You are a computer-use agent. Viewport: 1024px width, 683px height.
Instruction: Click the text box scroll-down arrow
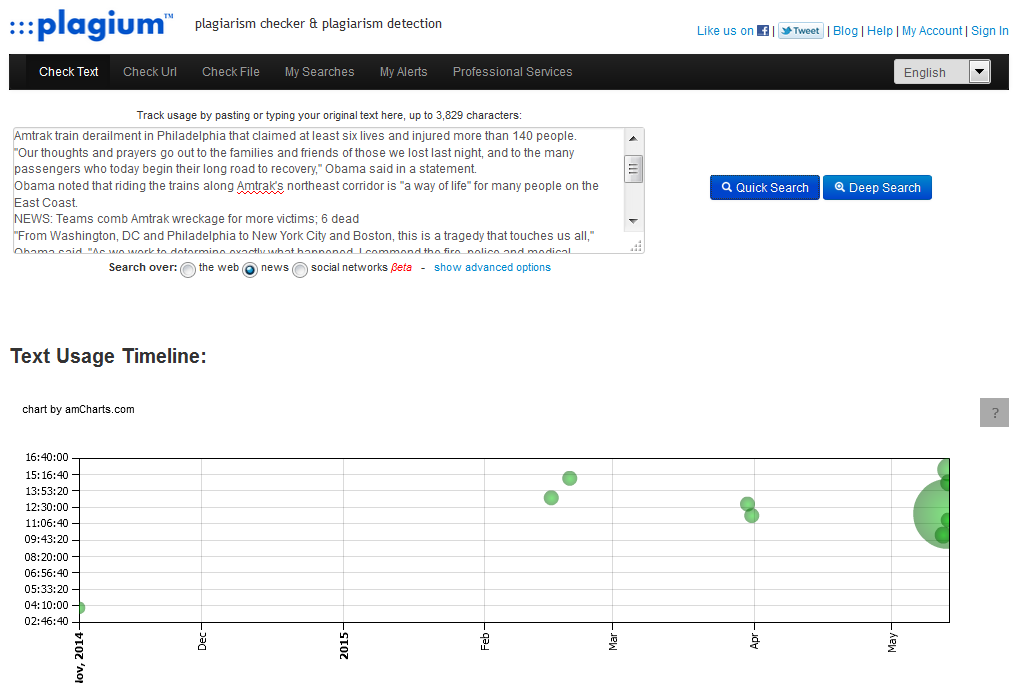[x=633, y=221]
